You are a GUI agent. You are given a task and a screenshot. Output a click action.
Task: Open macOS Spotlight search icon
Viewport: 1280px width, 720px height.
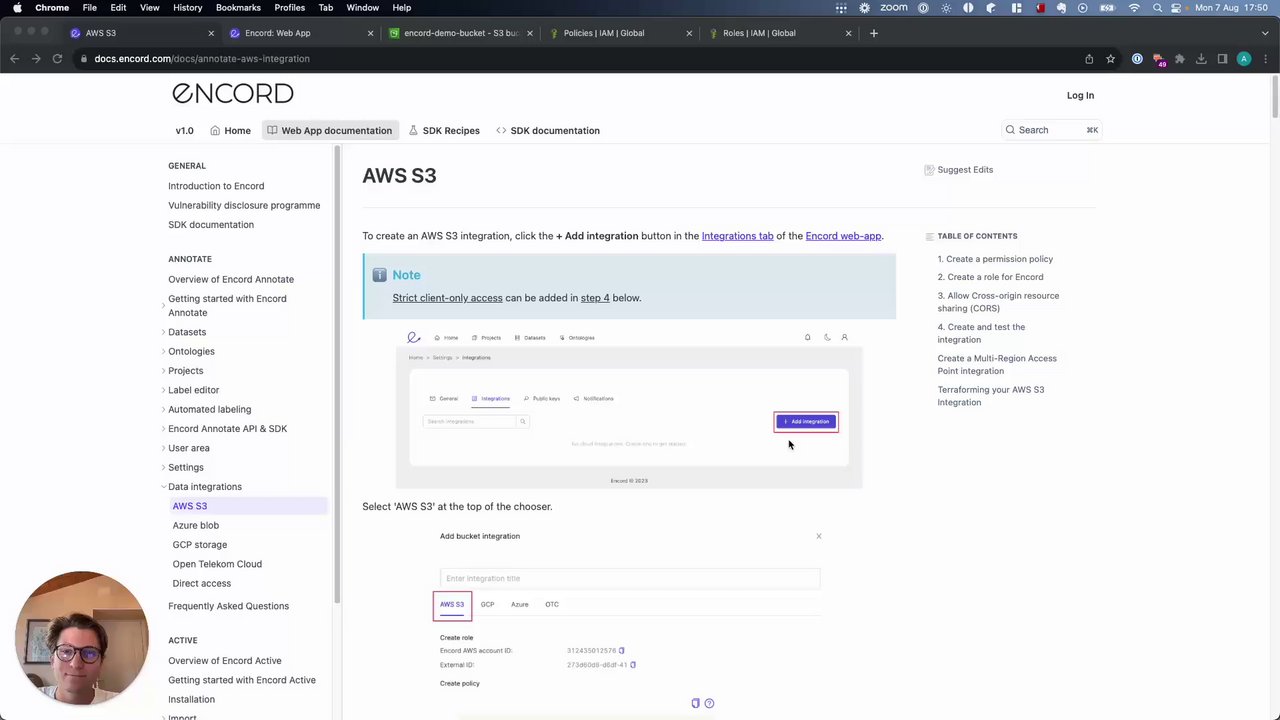pos(1157,7)
